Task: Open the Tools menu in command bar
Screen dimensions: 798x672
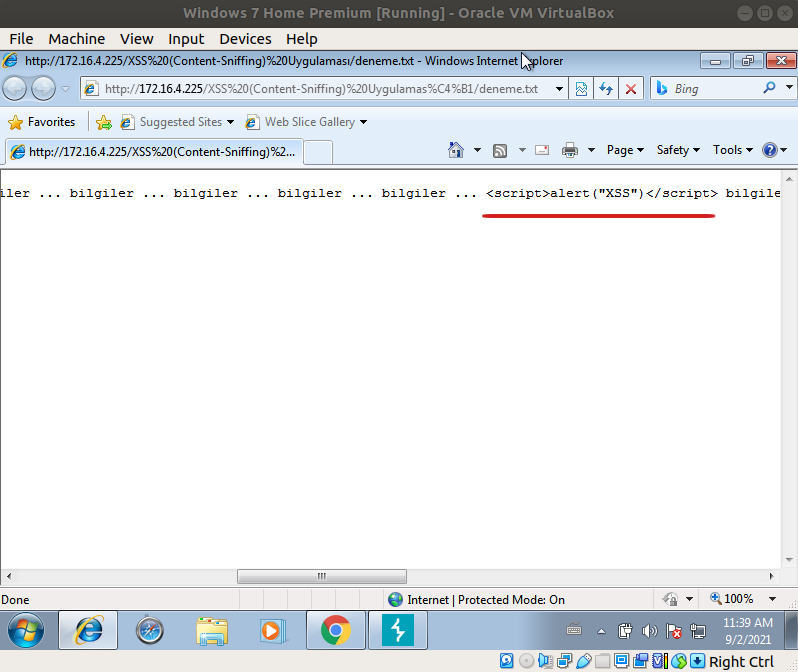Action: pyautogui.click(x=733, y=150)
